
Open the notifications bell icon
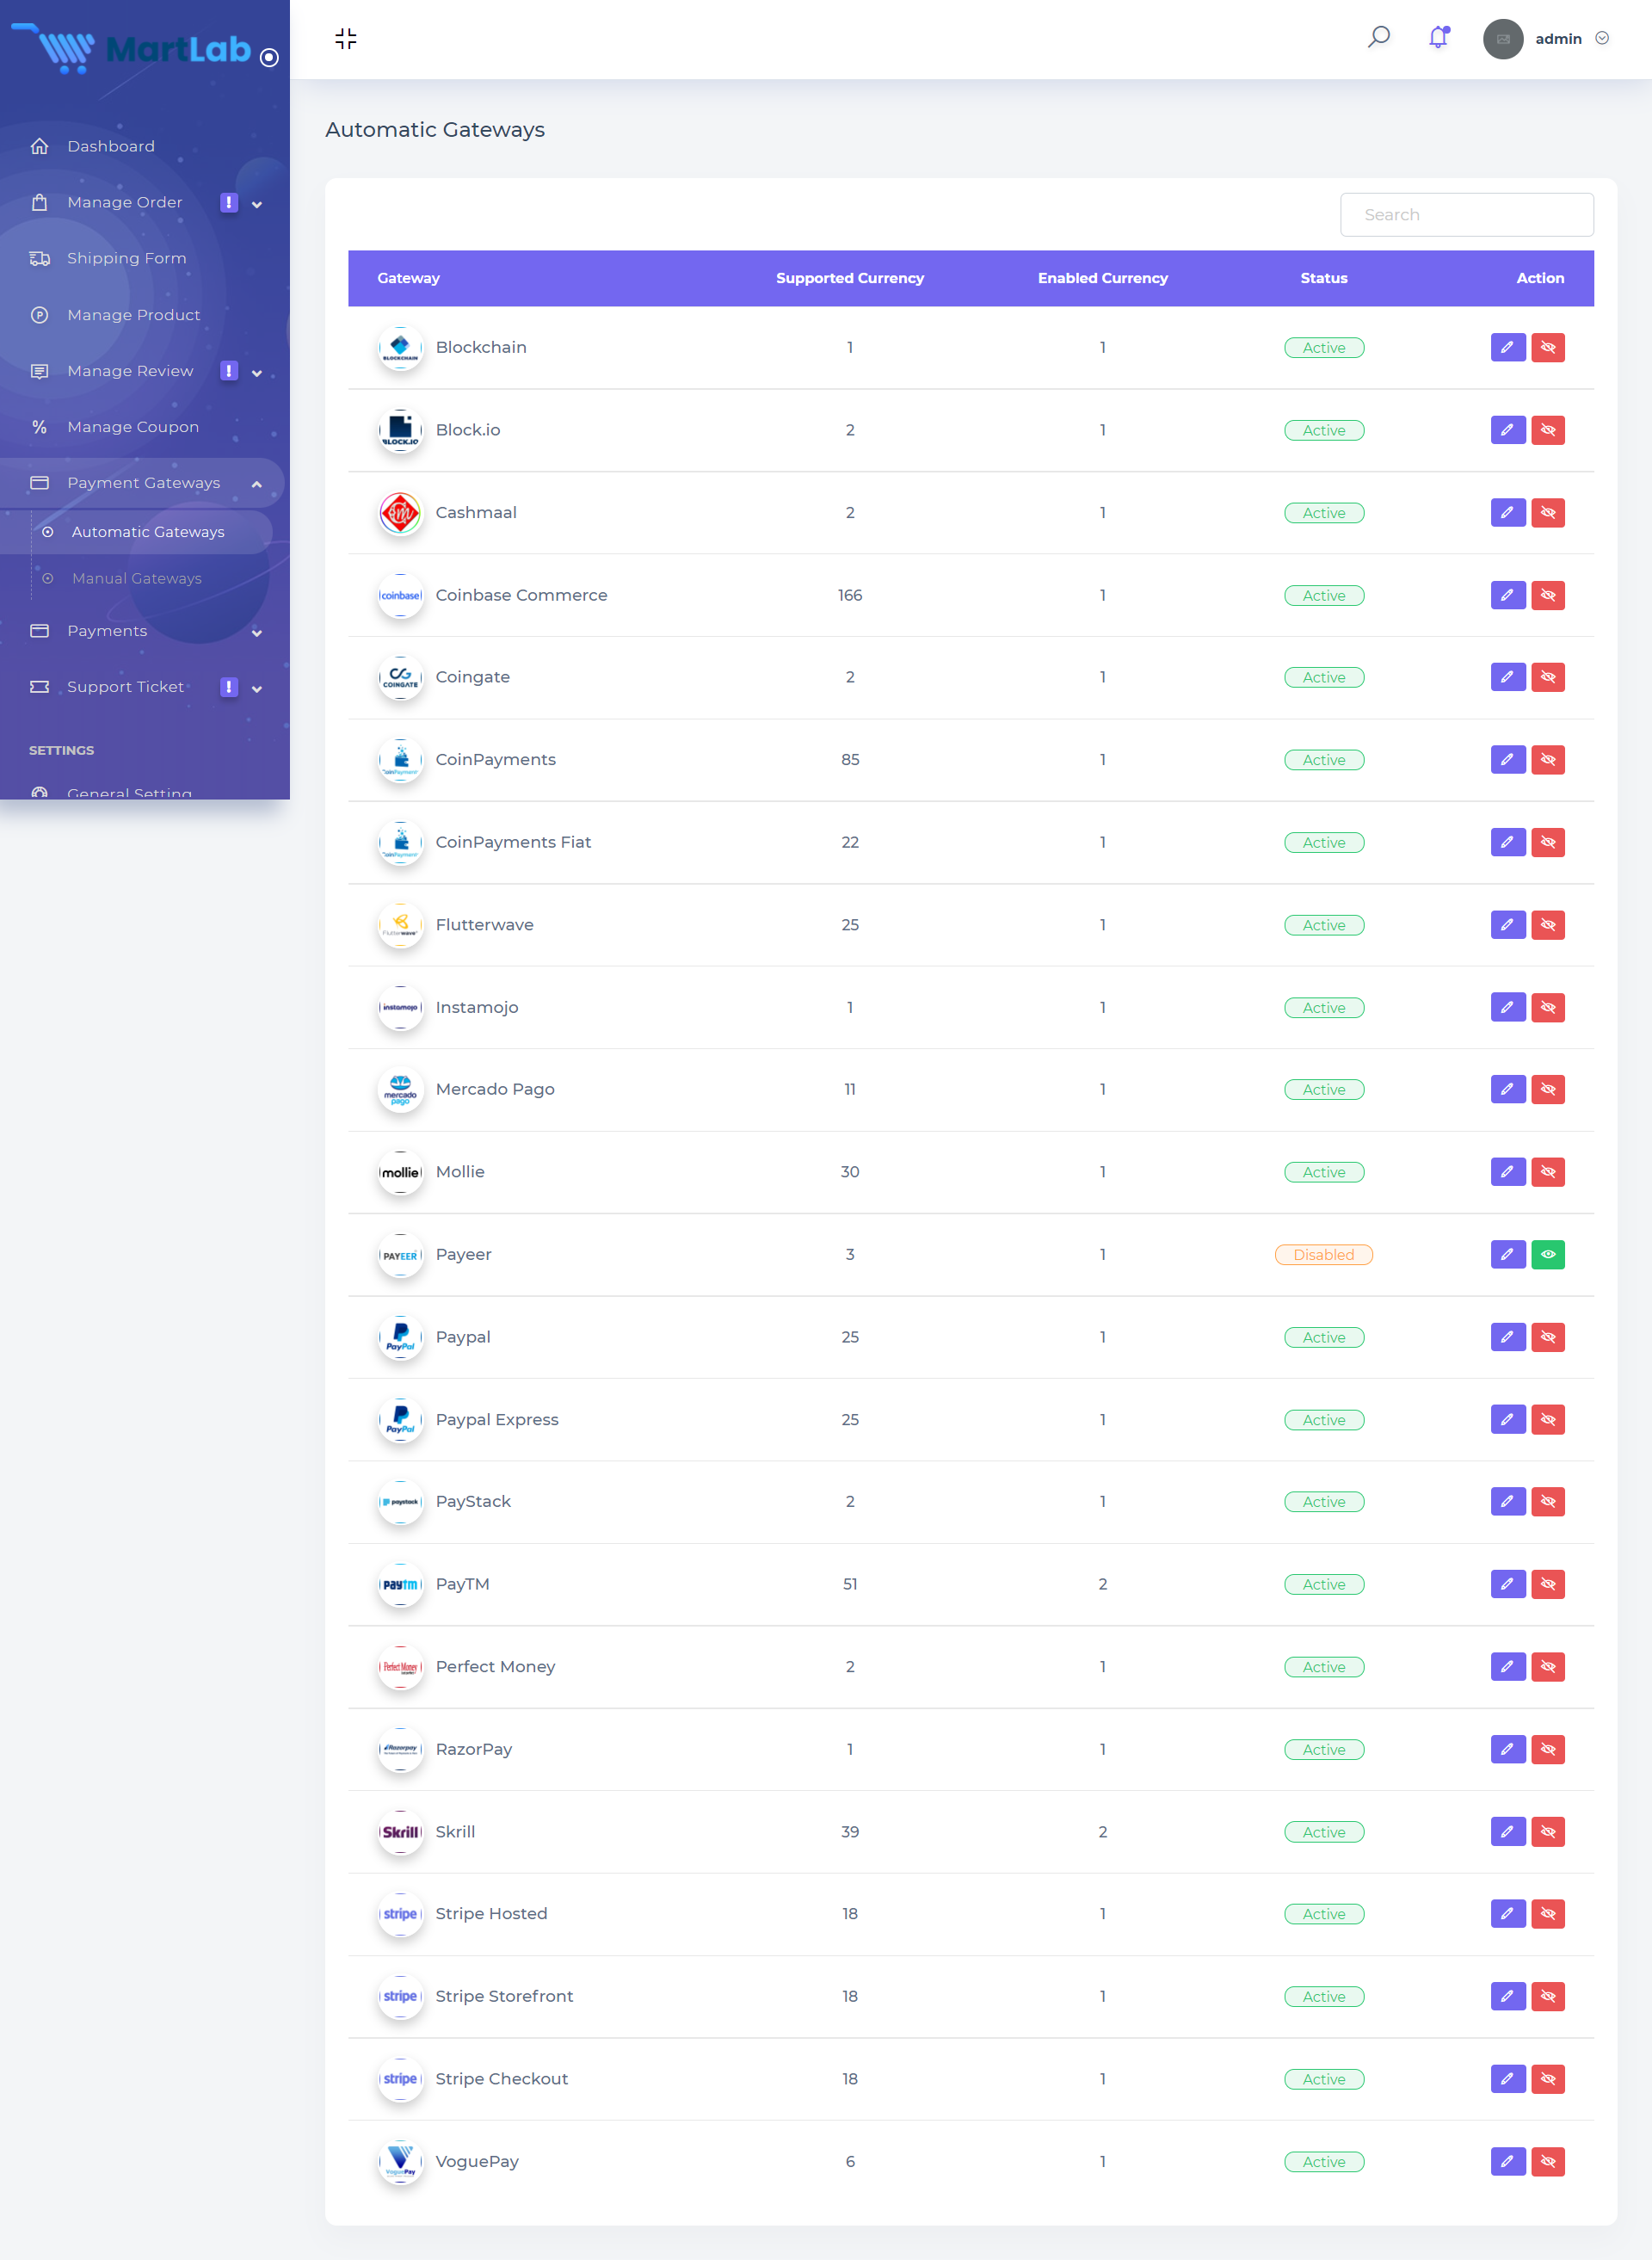[x=1439, y=38]
